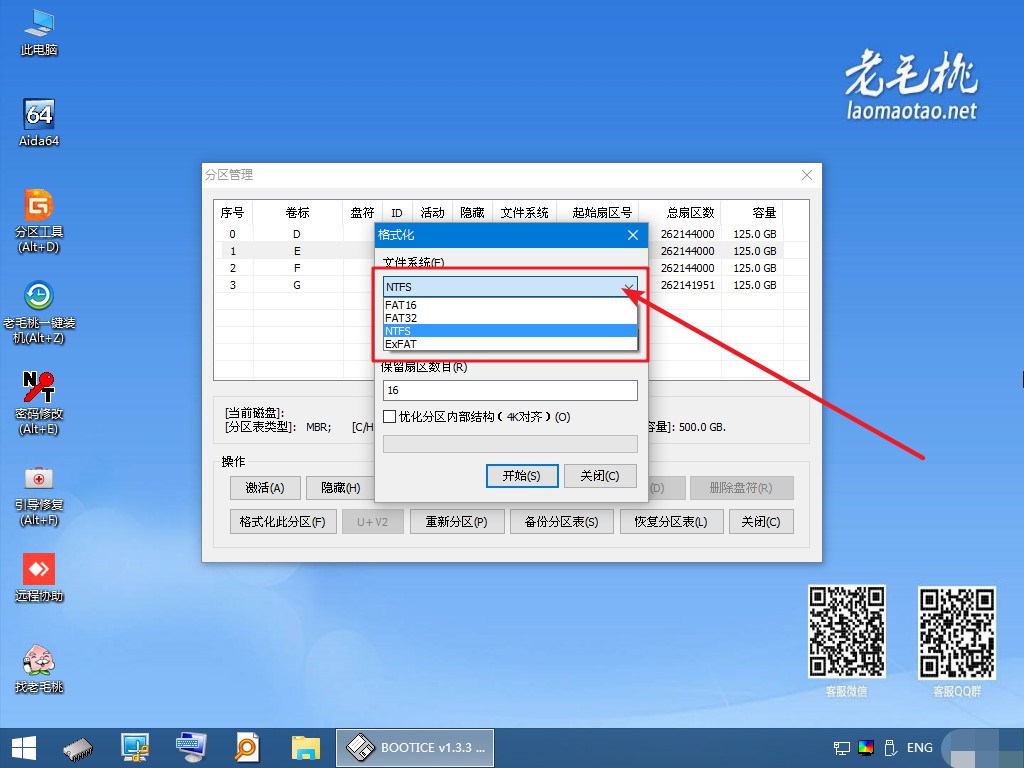
Task: Click the color display tray icon
Action: click(866, 748)
